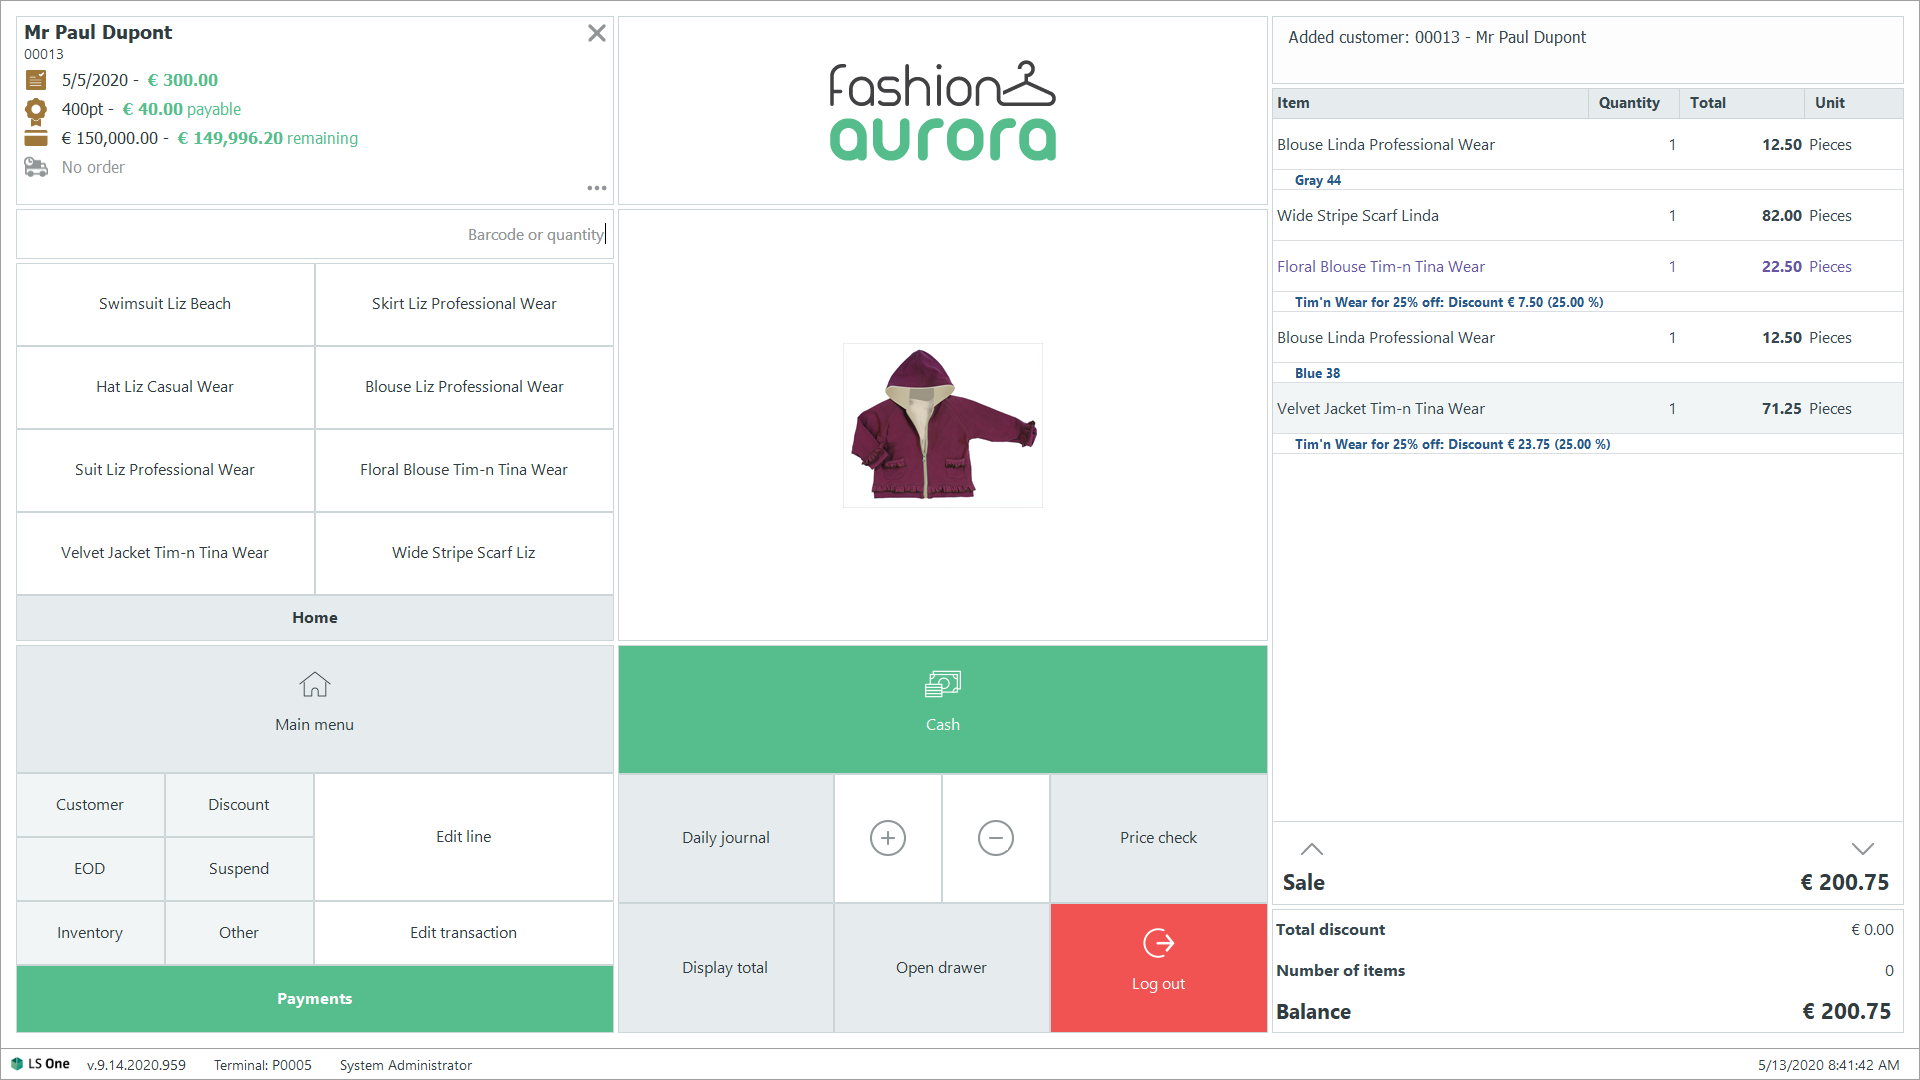Screen dimensions: 1920x1080
Task: Select the Home menu header
Action: coord(314,618)
